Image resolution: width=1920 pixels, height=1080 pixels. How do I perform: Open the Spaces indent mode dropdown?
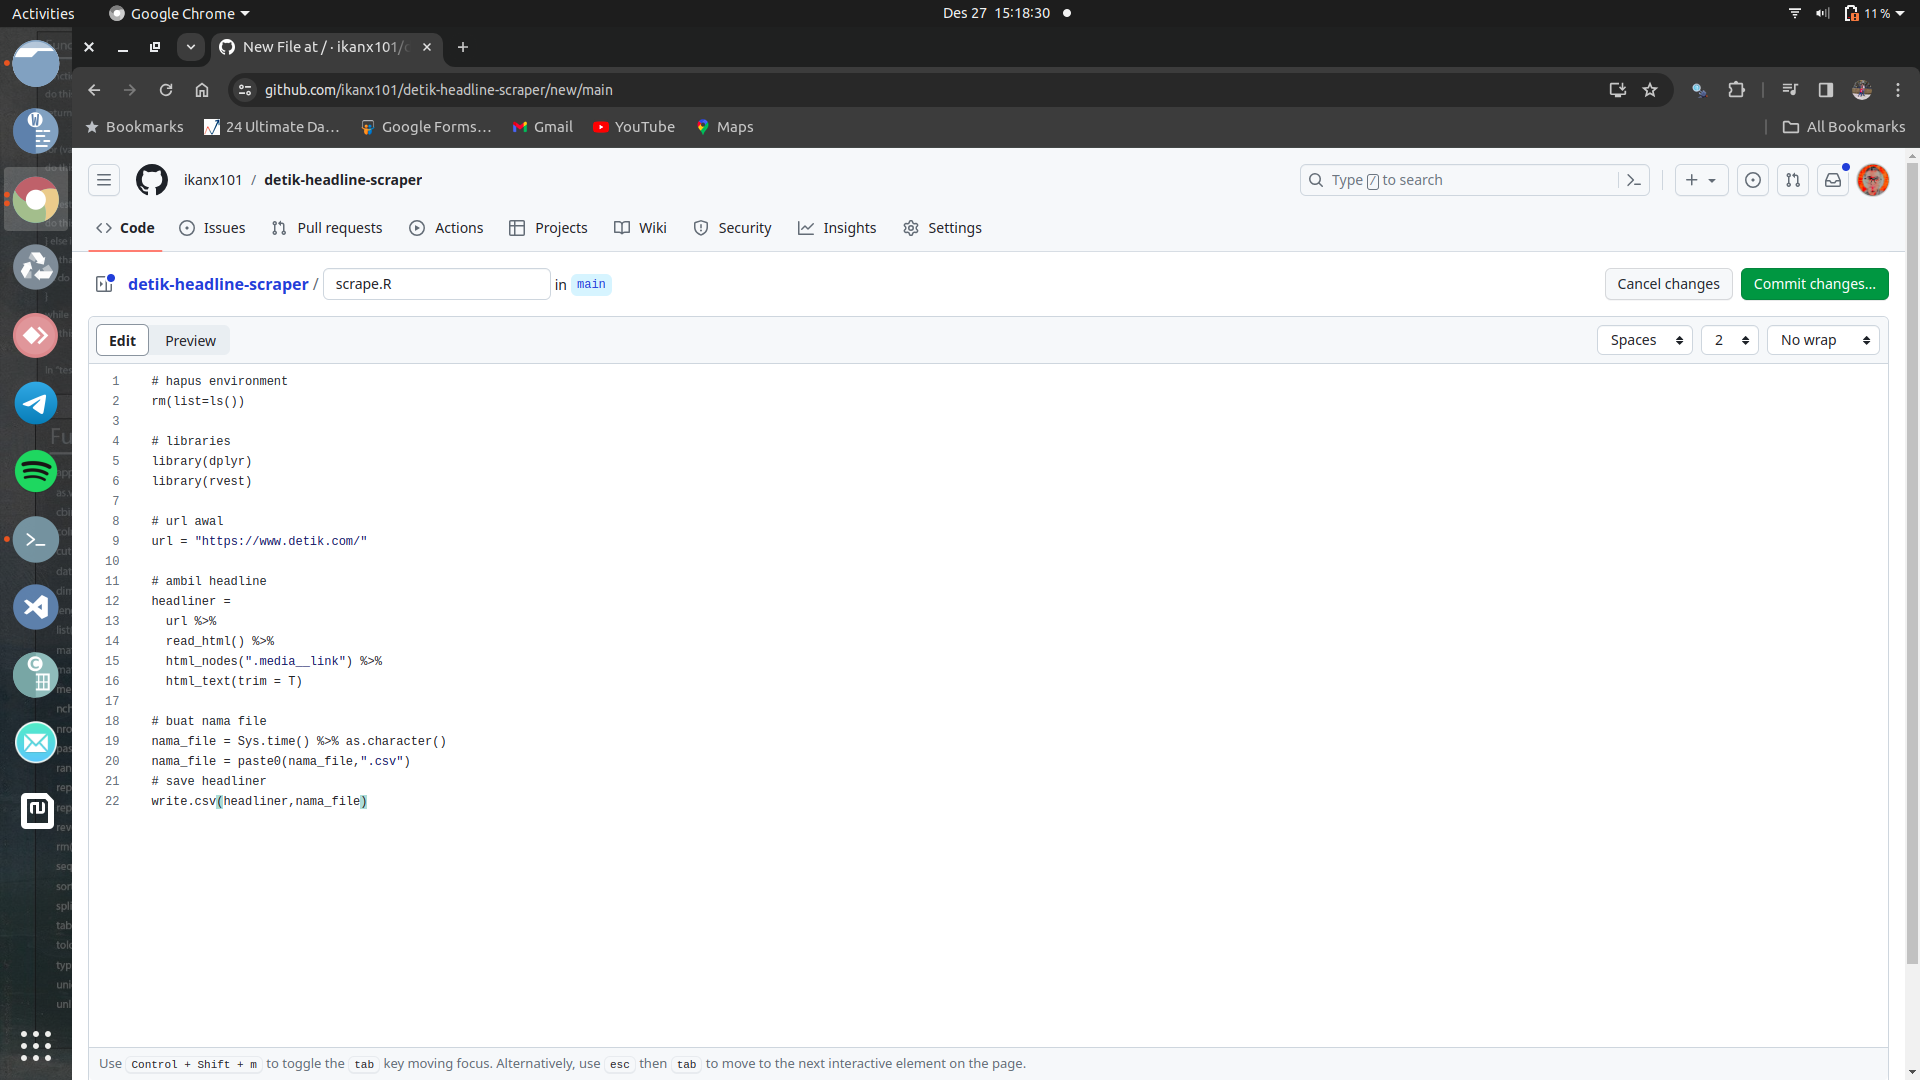(1645, 340)
